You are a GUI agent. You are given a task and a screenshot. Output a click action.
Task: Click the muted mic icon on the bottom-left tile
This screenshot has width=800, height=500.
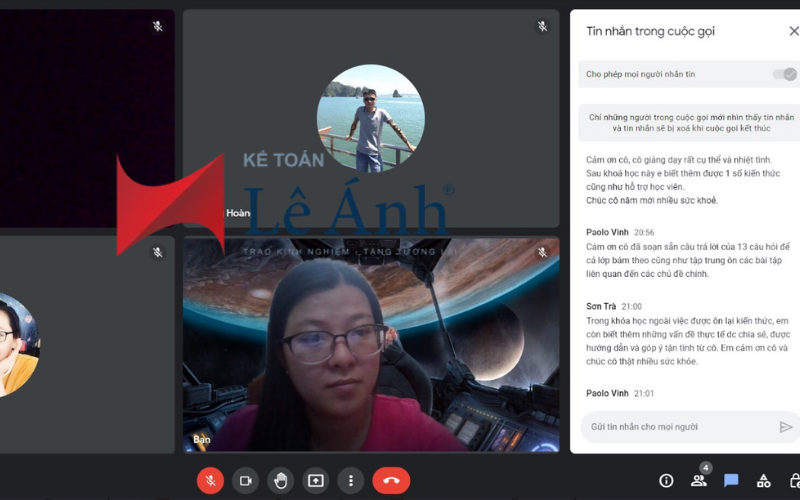[x=158, y=252]
